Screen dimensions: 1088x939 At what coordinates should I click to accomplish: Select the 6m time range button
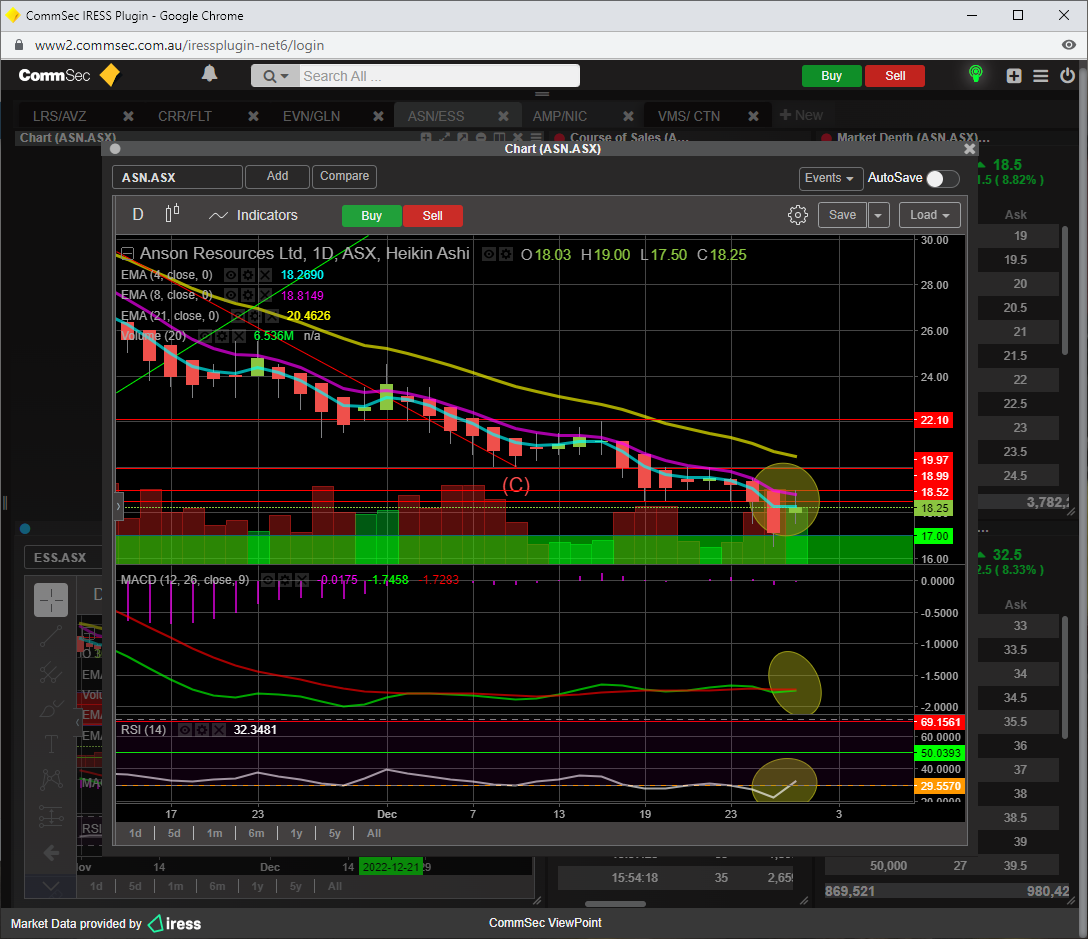coord(256,832)
